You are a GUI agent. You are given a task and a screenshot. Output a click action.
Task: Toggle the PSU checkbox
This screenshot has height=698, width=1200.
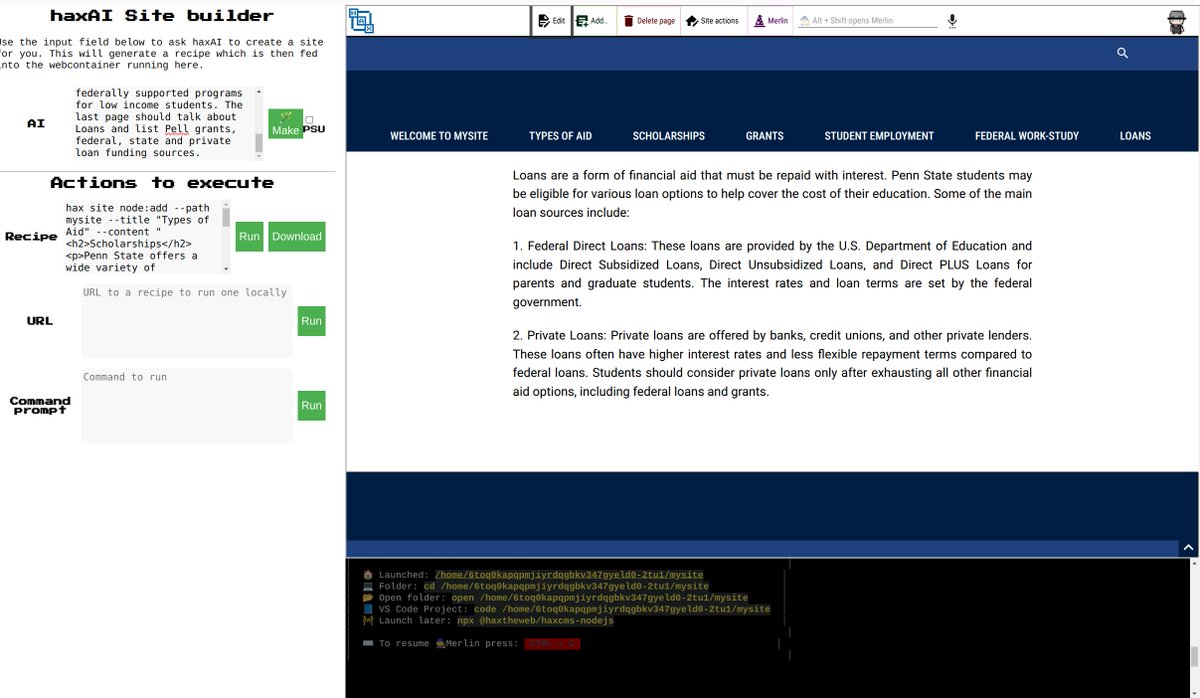(309, 120)
